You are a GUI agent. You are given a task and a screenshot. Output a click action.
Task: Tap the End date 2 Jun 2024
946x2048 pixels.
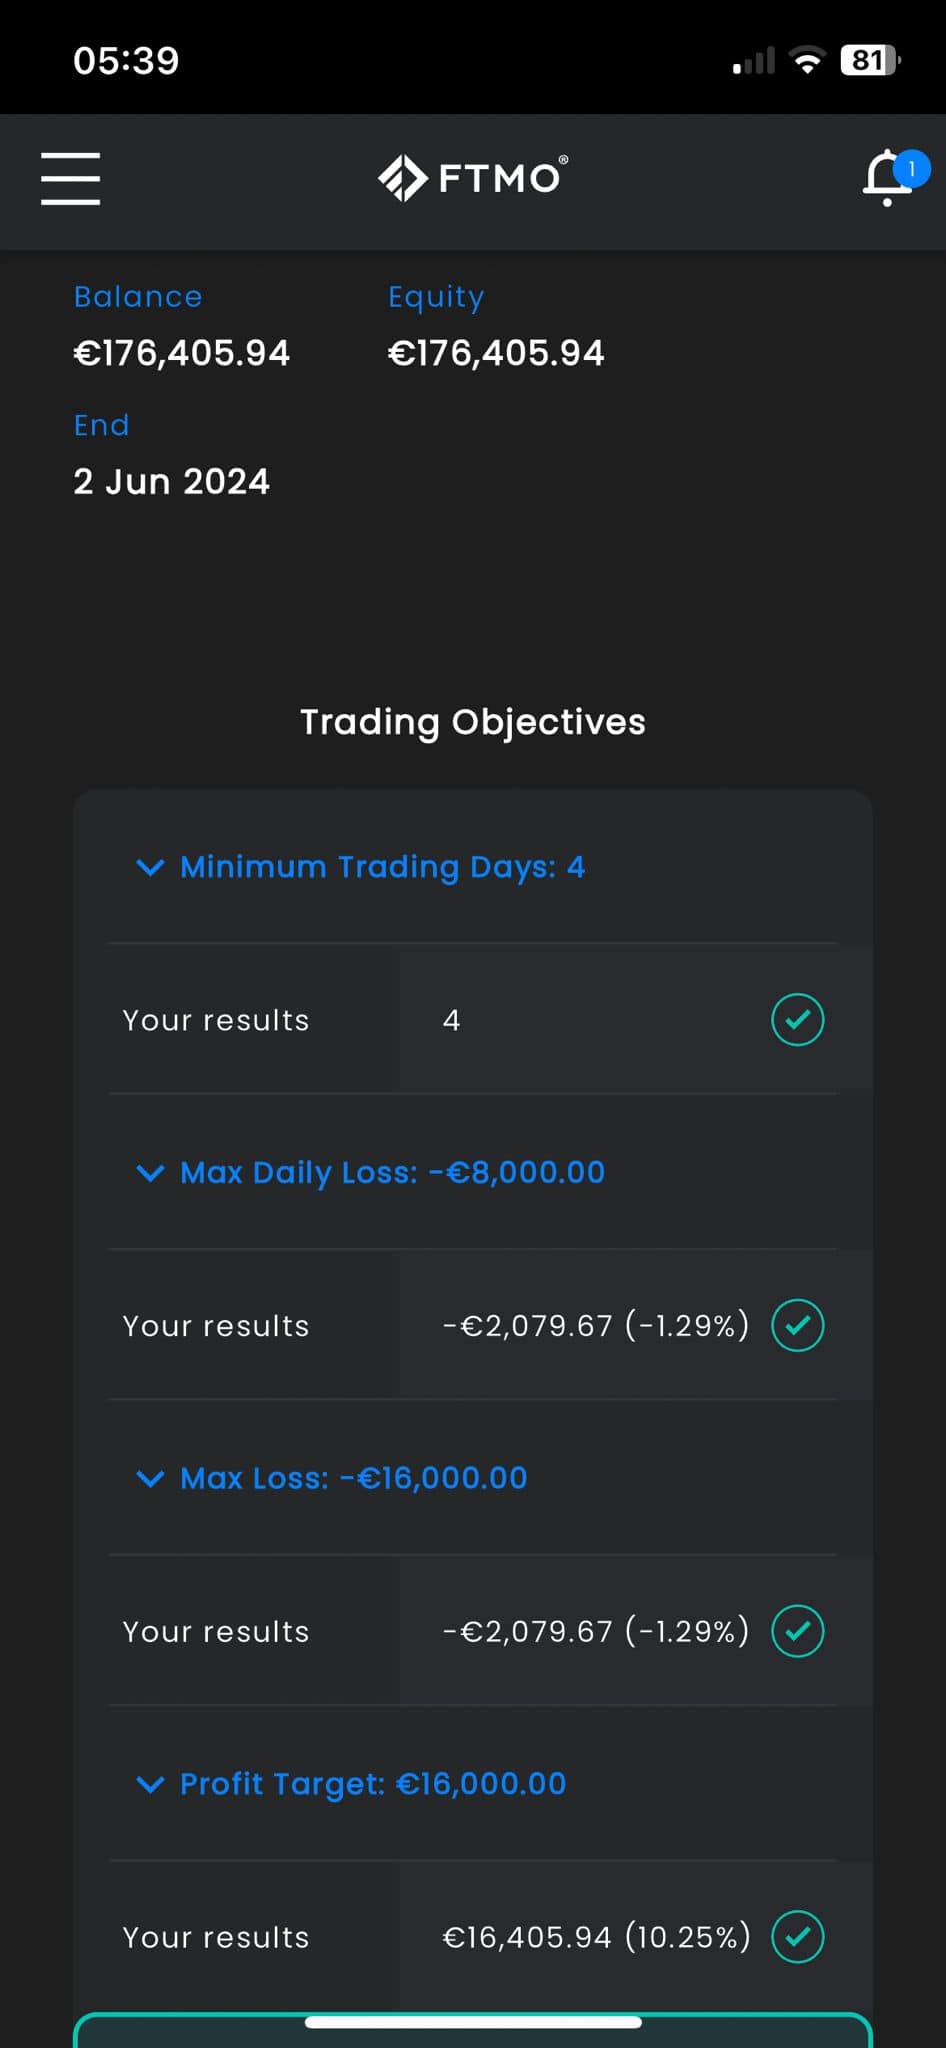point(172,482)
